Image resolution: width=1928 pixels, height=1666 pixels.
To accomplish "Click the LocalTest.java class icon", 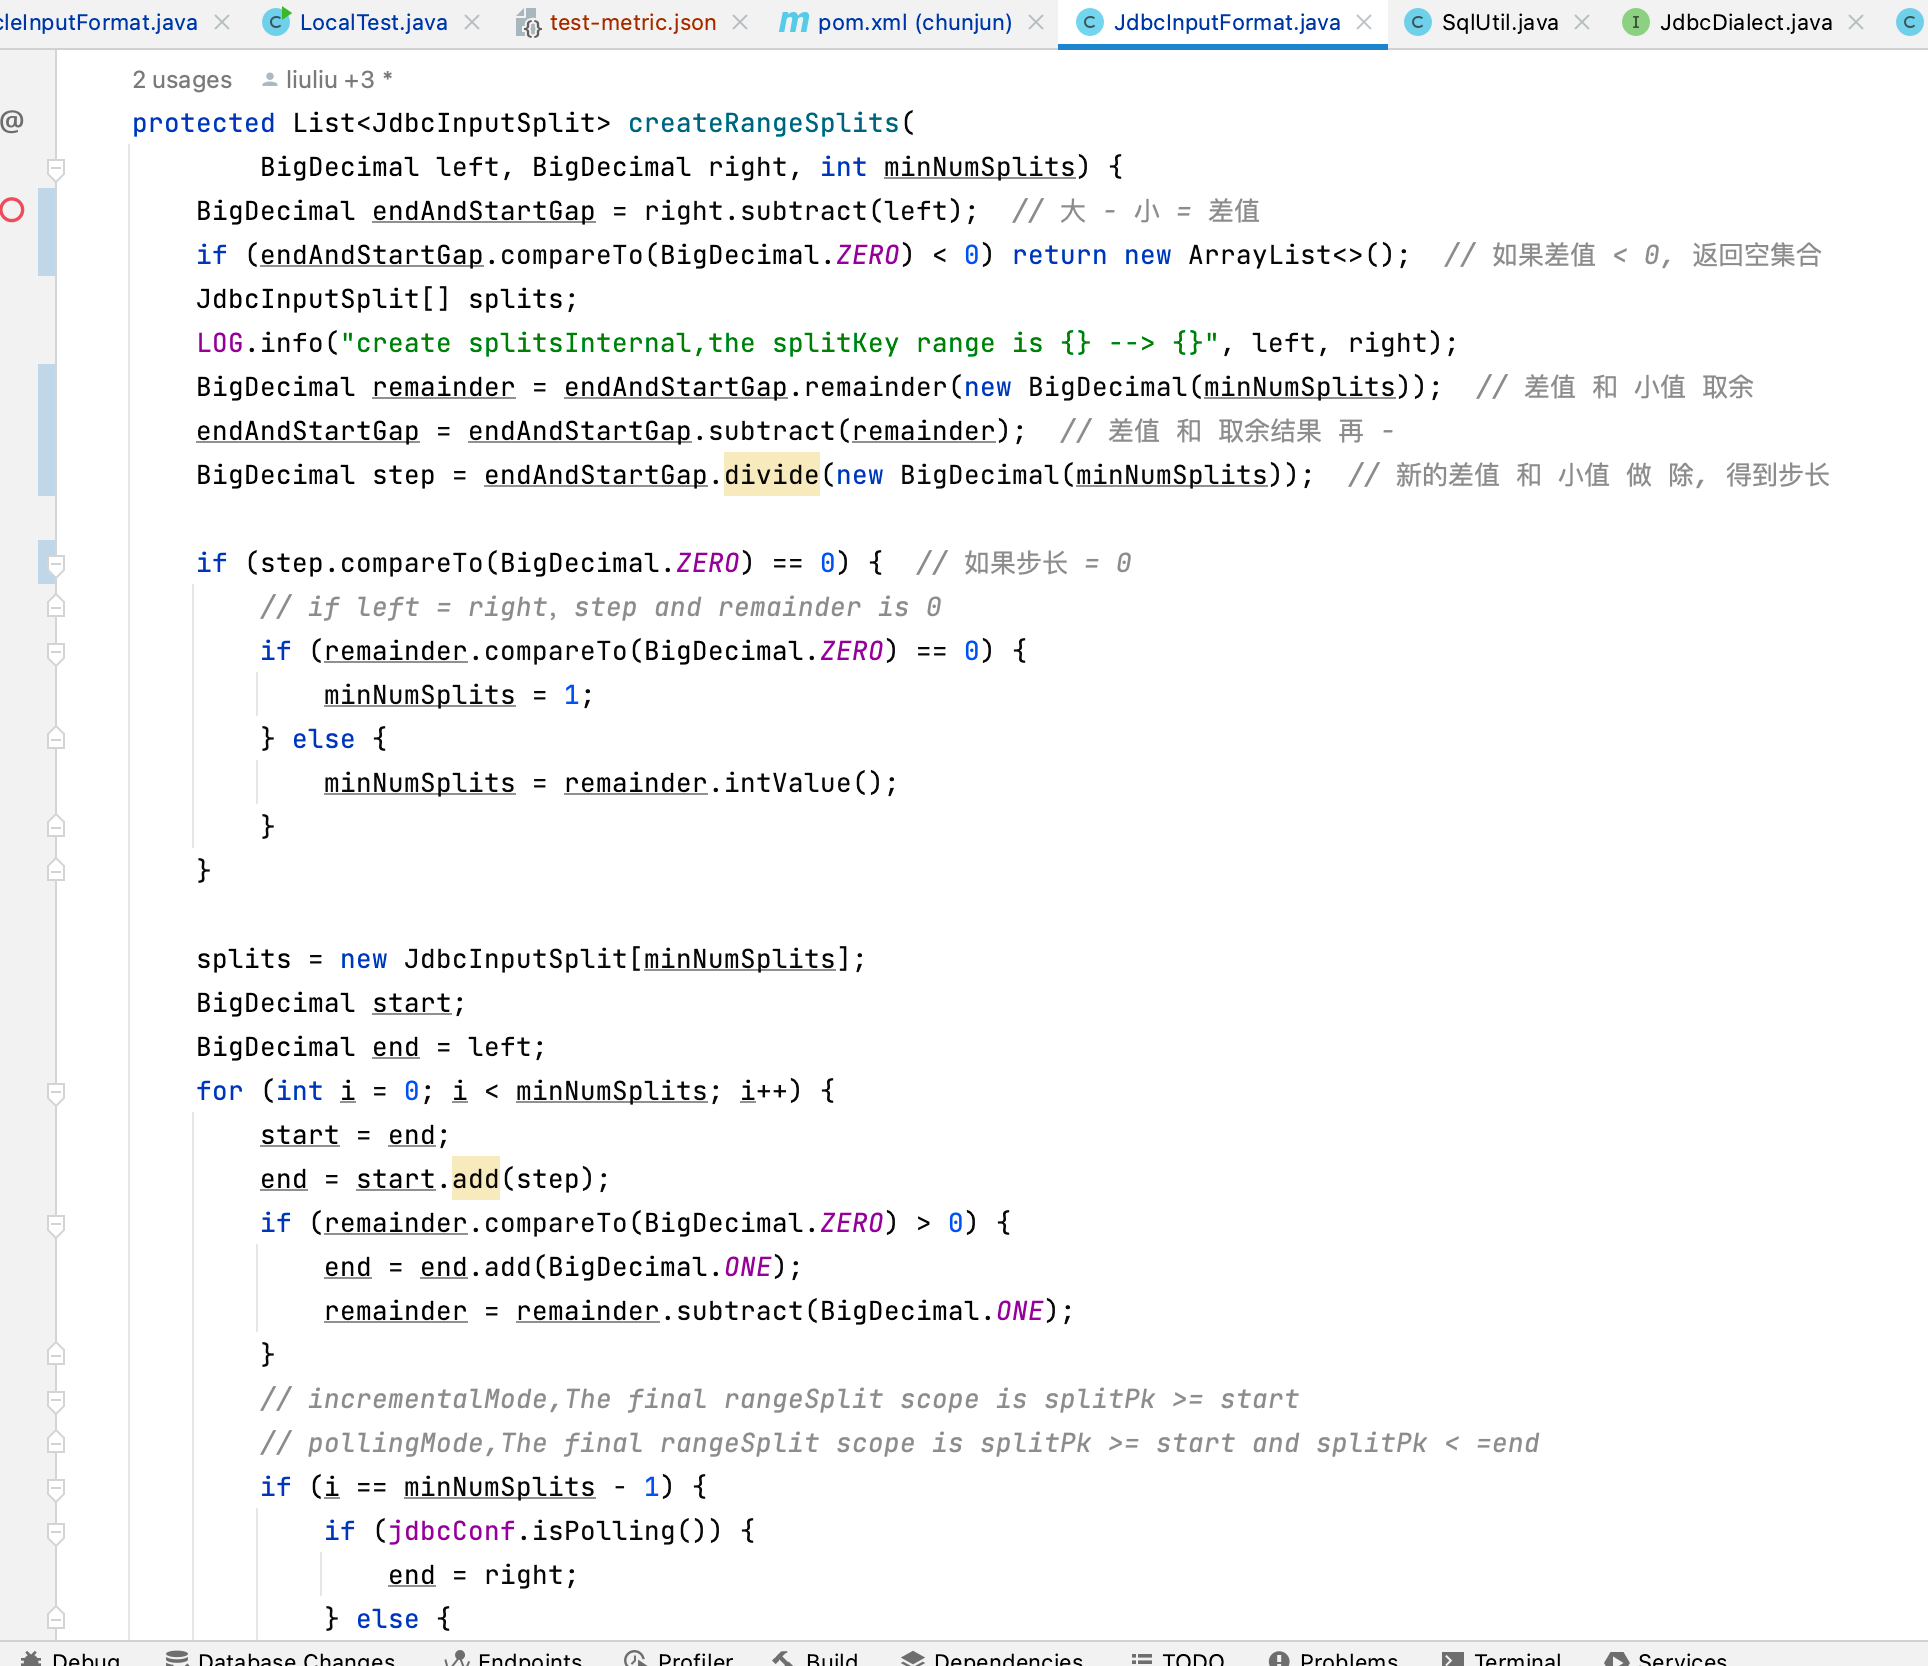I will [276, 22].
